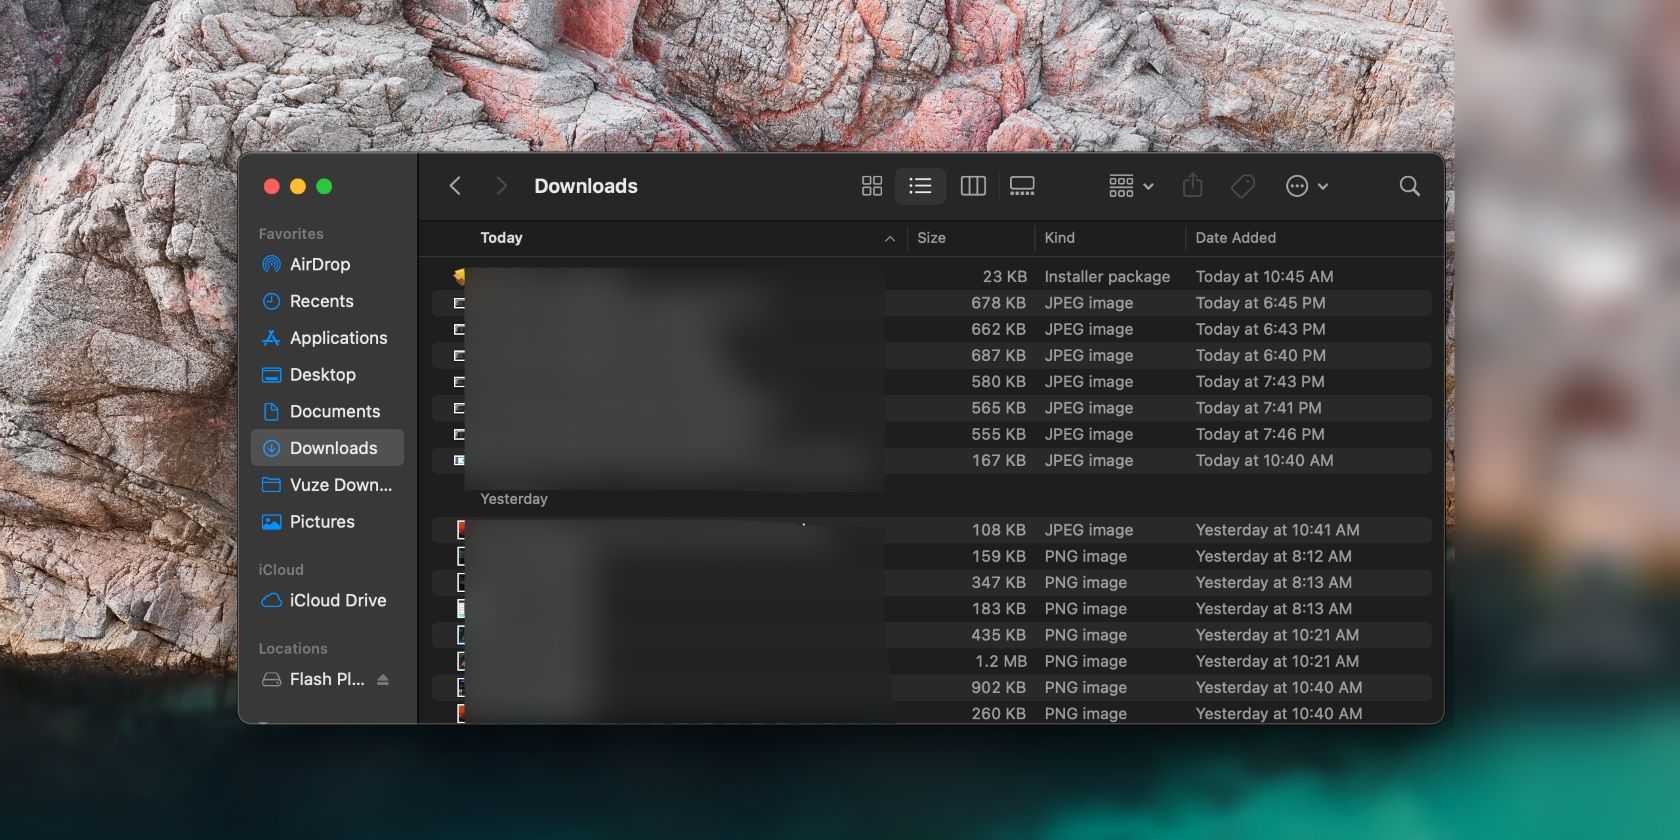Open the More actions ellipsis menu
The height and width of the screenshot is (840, 1680).
coord(1306,186)
